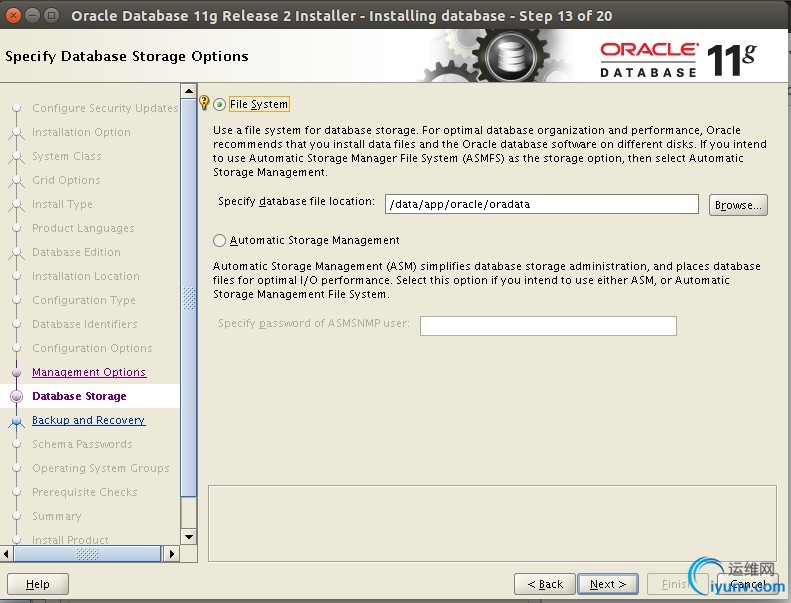Image resolution: width=791 pixels, height=603 pixels.
Task: Click the empty message area panel
Action: click(492, 523)
